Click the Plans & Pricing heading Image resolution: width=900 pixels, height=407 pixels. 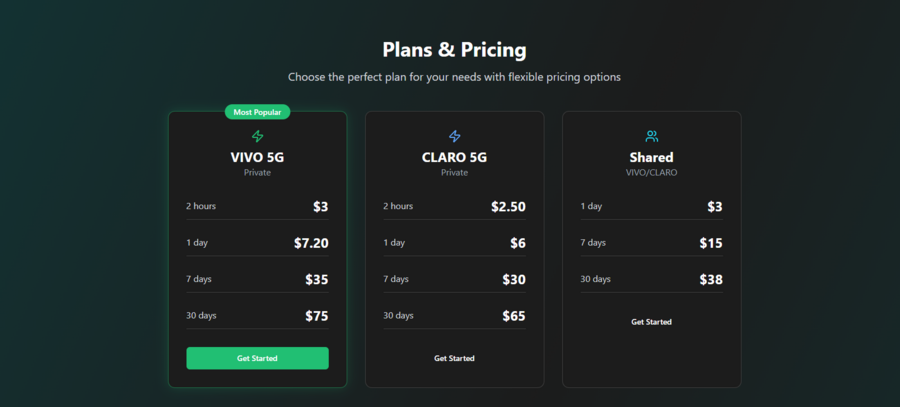coord(455,50)
